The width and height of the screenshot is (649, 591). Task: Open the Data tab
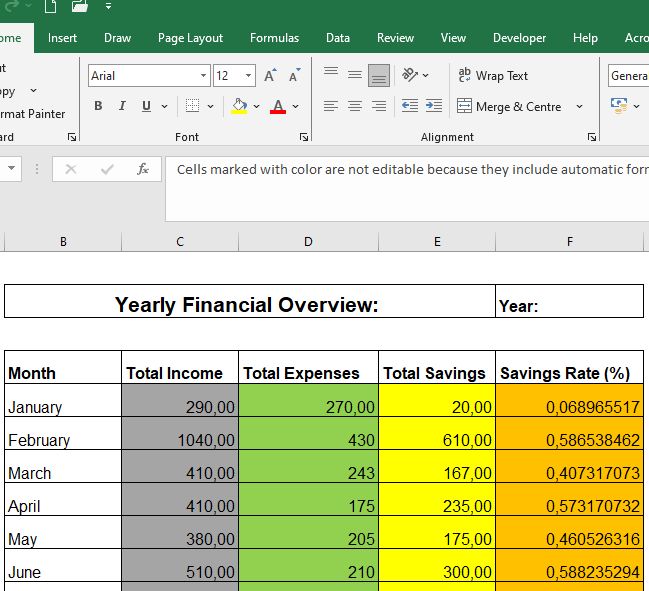pyautogui.click(x=338, y=38)
